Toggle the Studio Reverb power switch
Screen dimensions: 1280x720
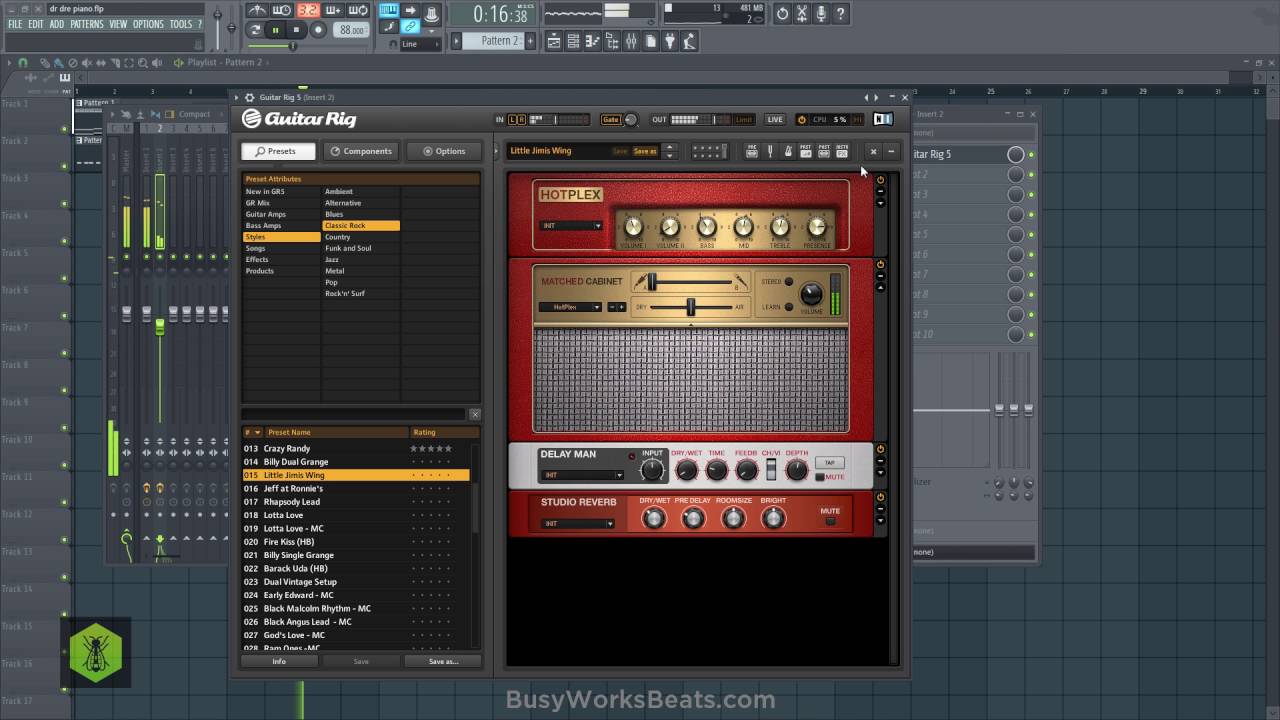pyautogui.click(x=880, y=497)
